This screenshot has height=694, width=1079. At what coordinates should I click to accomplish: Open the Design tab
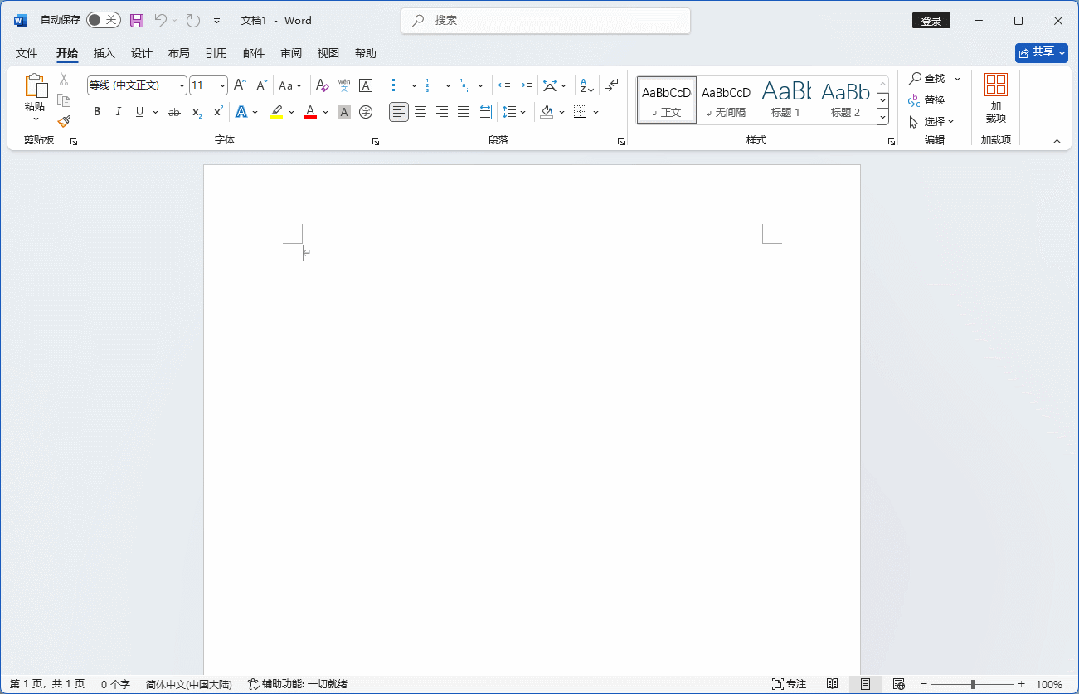142,53
